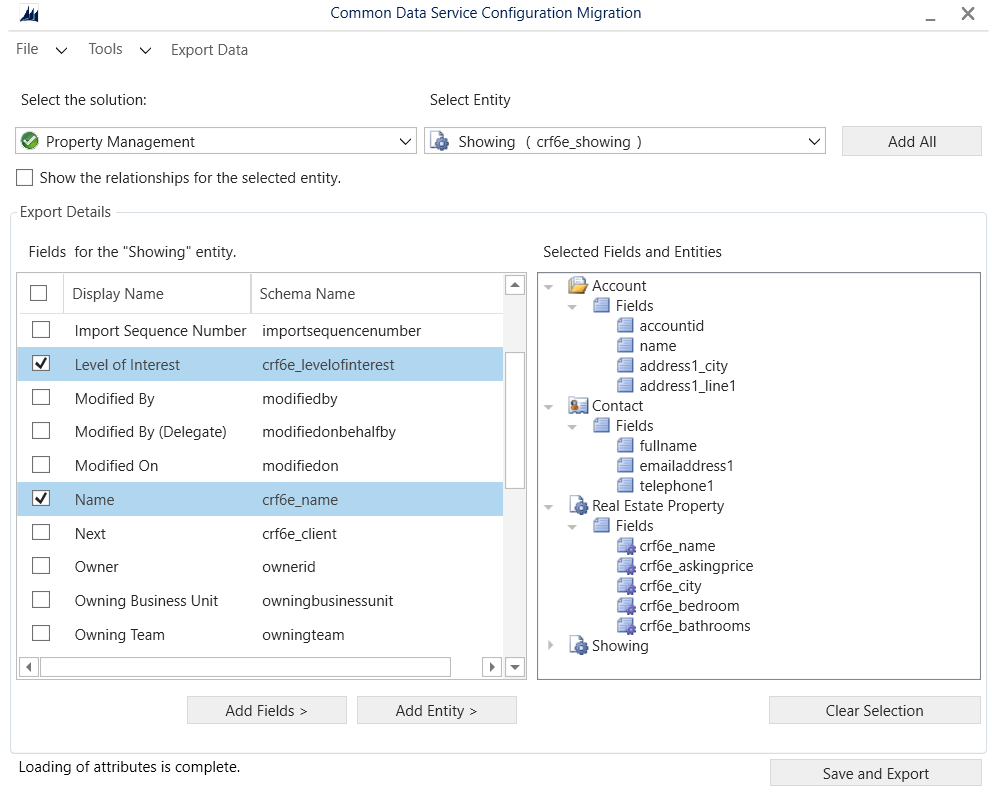Open the File menu
Image resolution: width=992 pixels, height=793 pixels.
click(x=26, y=49)
